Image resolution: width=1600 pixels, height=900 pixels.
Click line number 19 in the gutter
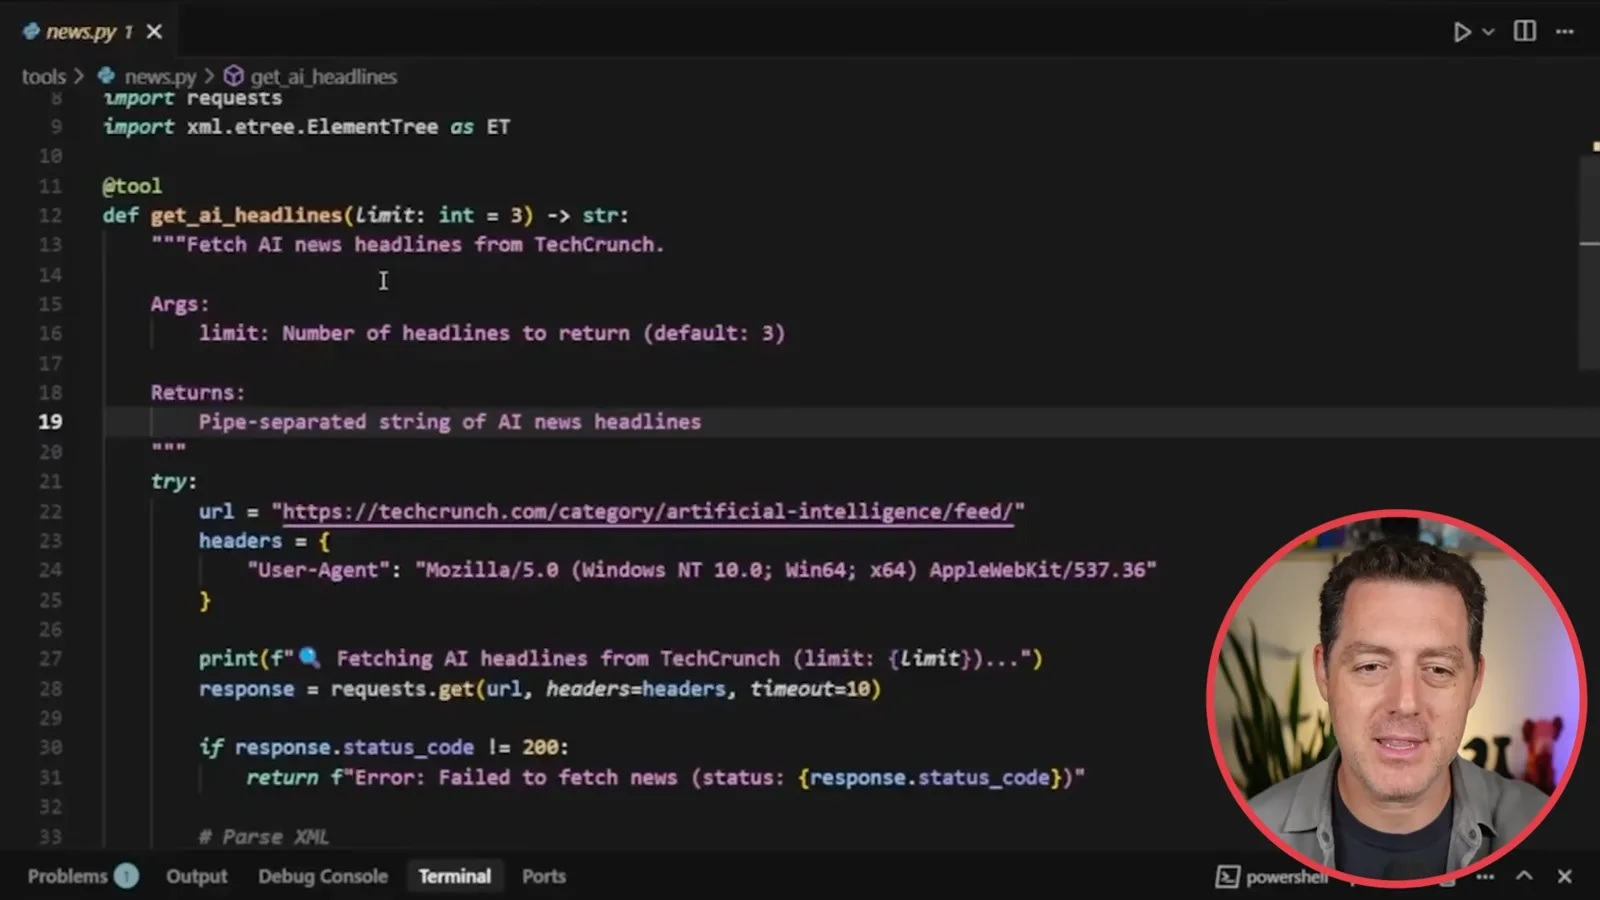pyautogui.click(x=50, y=422)
